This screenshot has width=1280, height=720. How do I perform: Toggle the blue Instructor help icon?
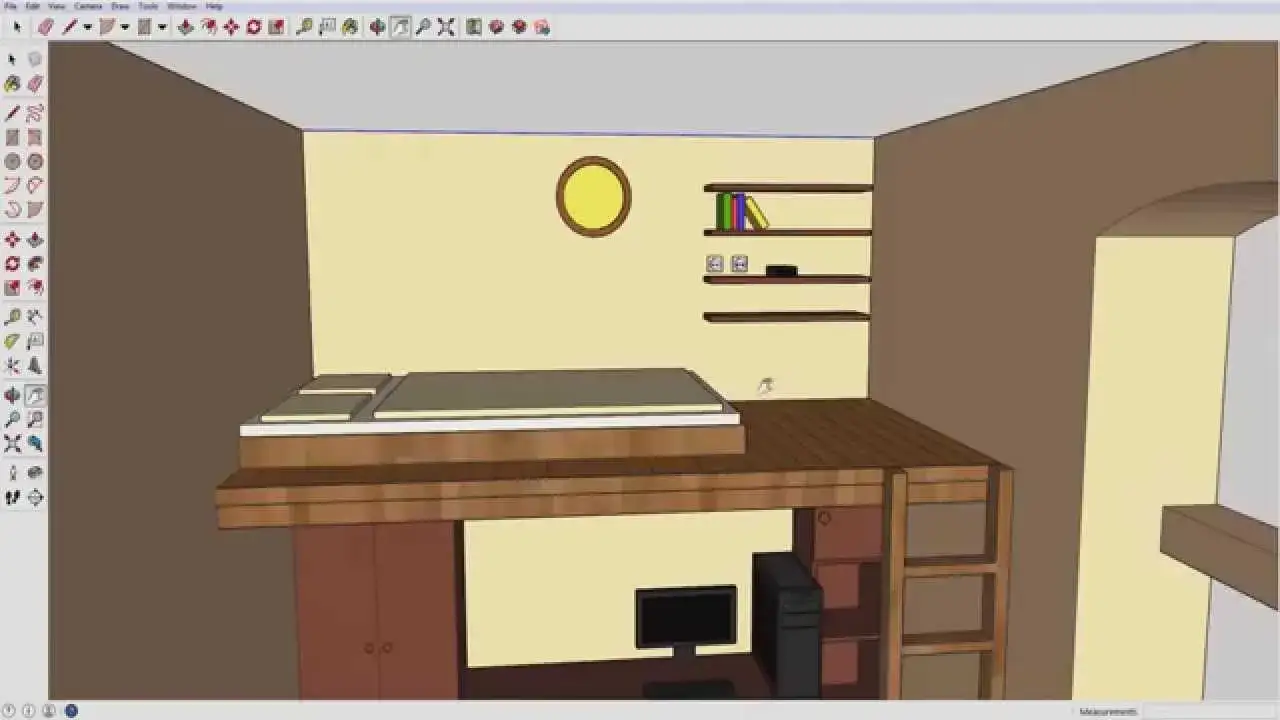click(x=71, y=711)
